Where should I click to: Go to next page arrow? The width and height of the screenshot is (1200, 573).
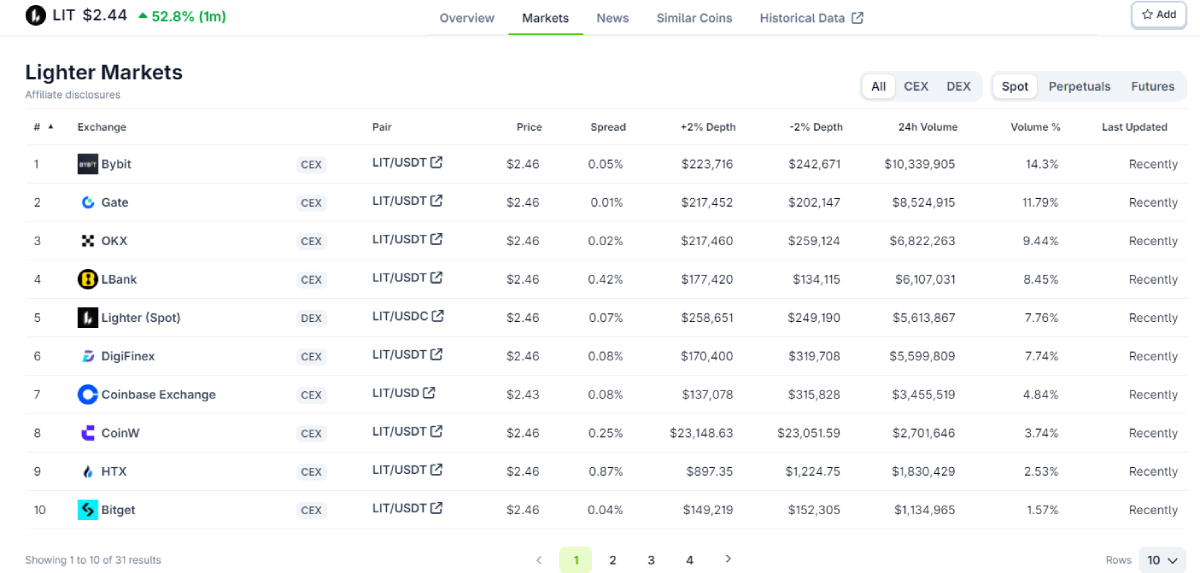pos(728,559)
